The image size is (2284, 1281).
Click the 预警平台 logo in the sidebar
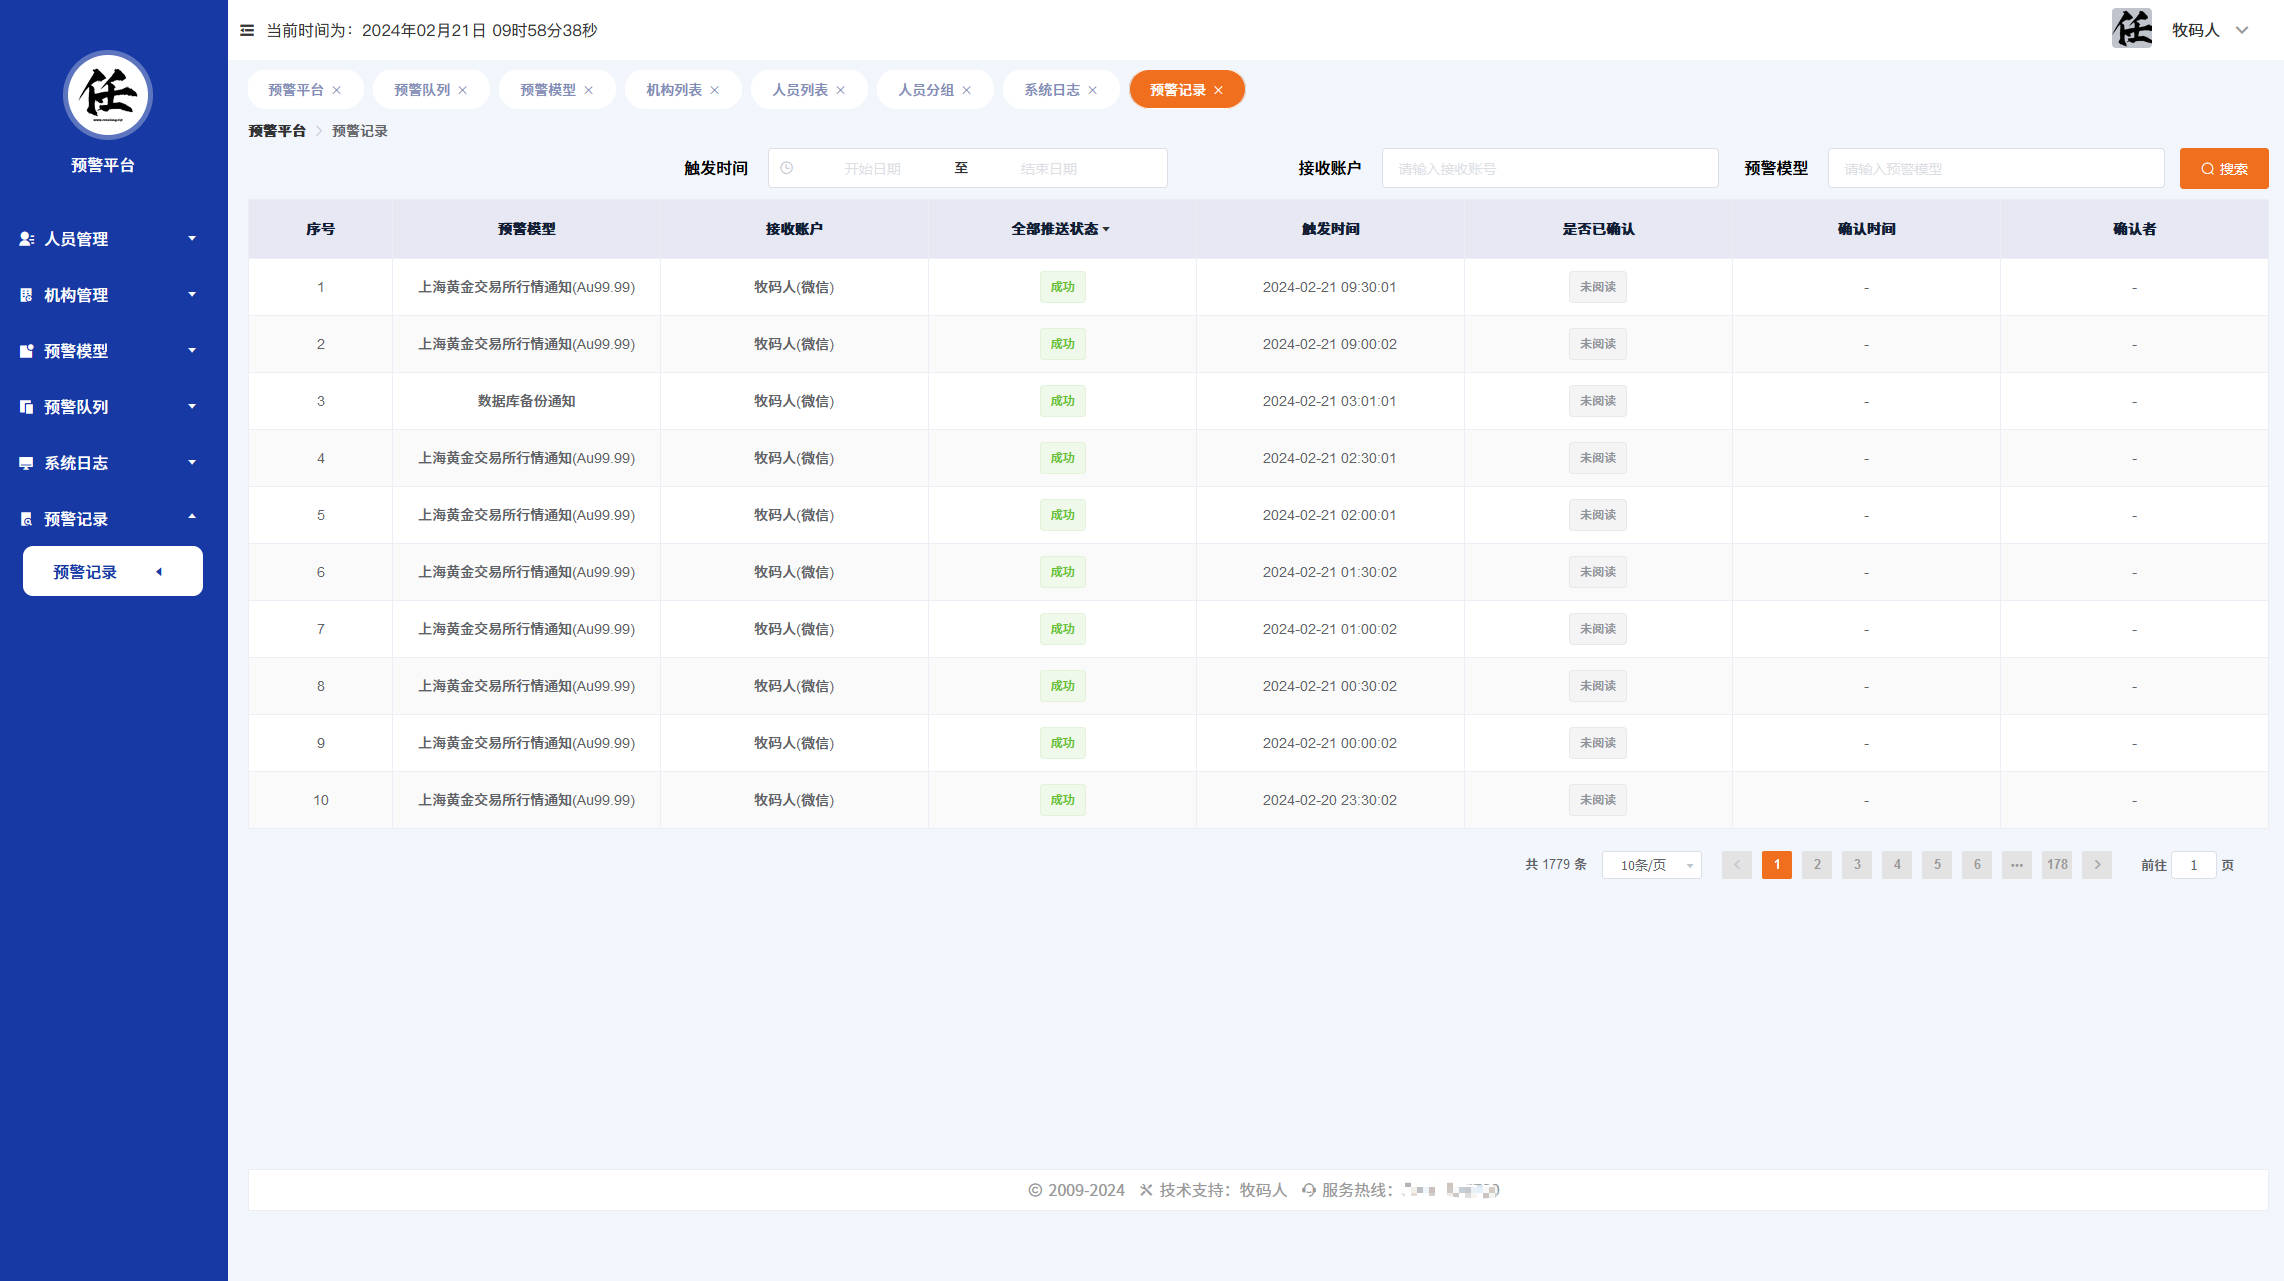(x=107, y=95)
